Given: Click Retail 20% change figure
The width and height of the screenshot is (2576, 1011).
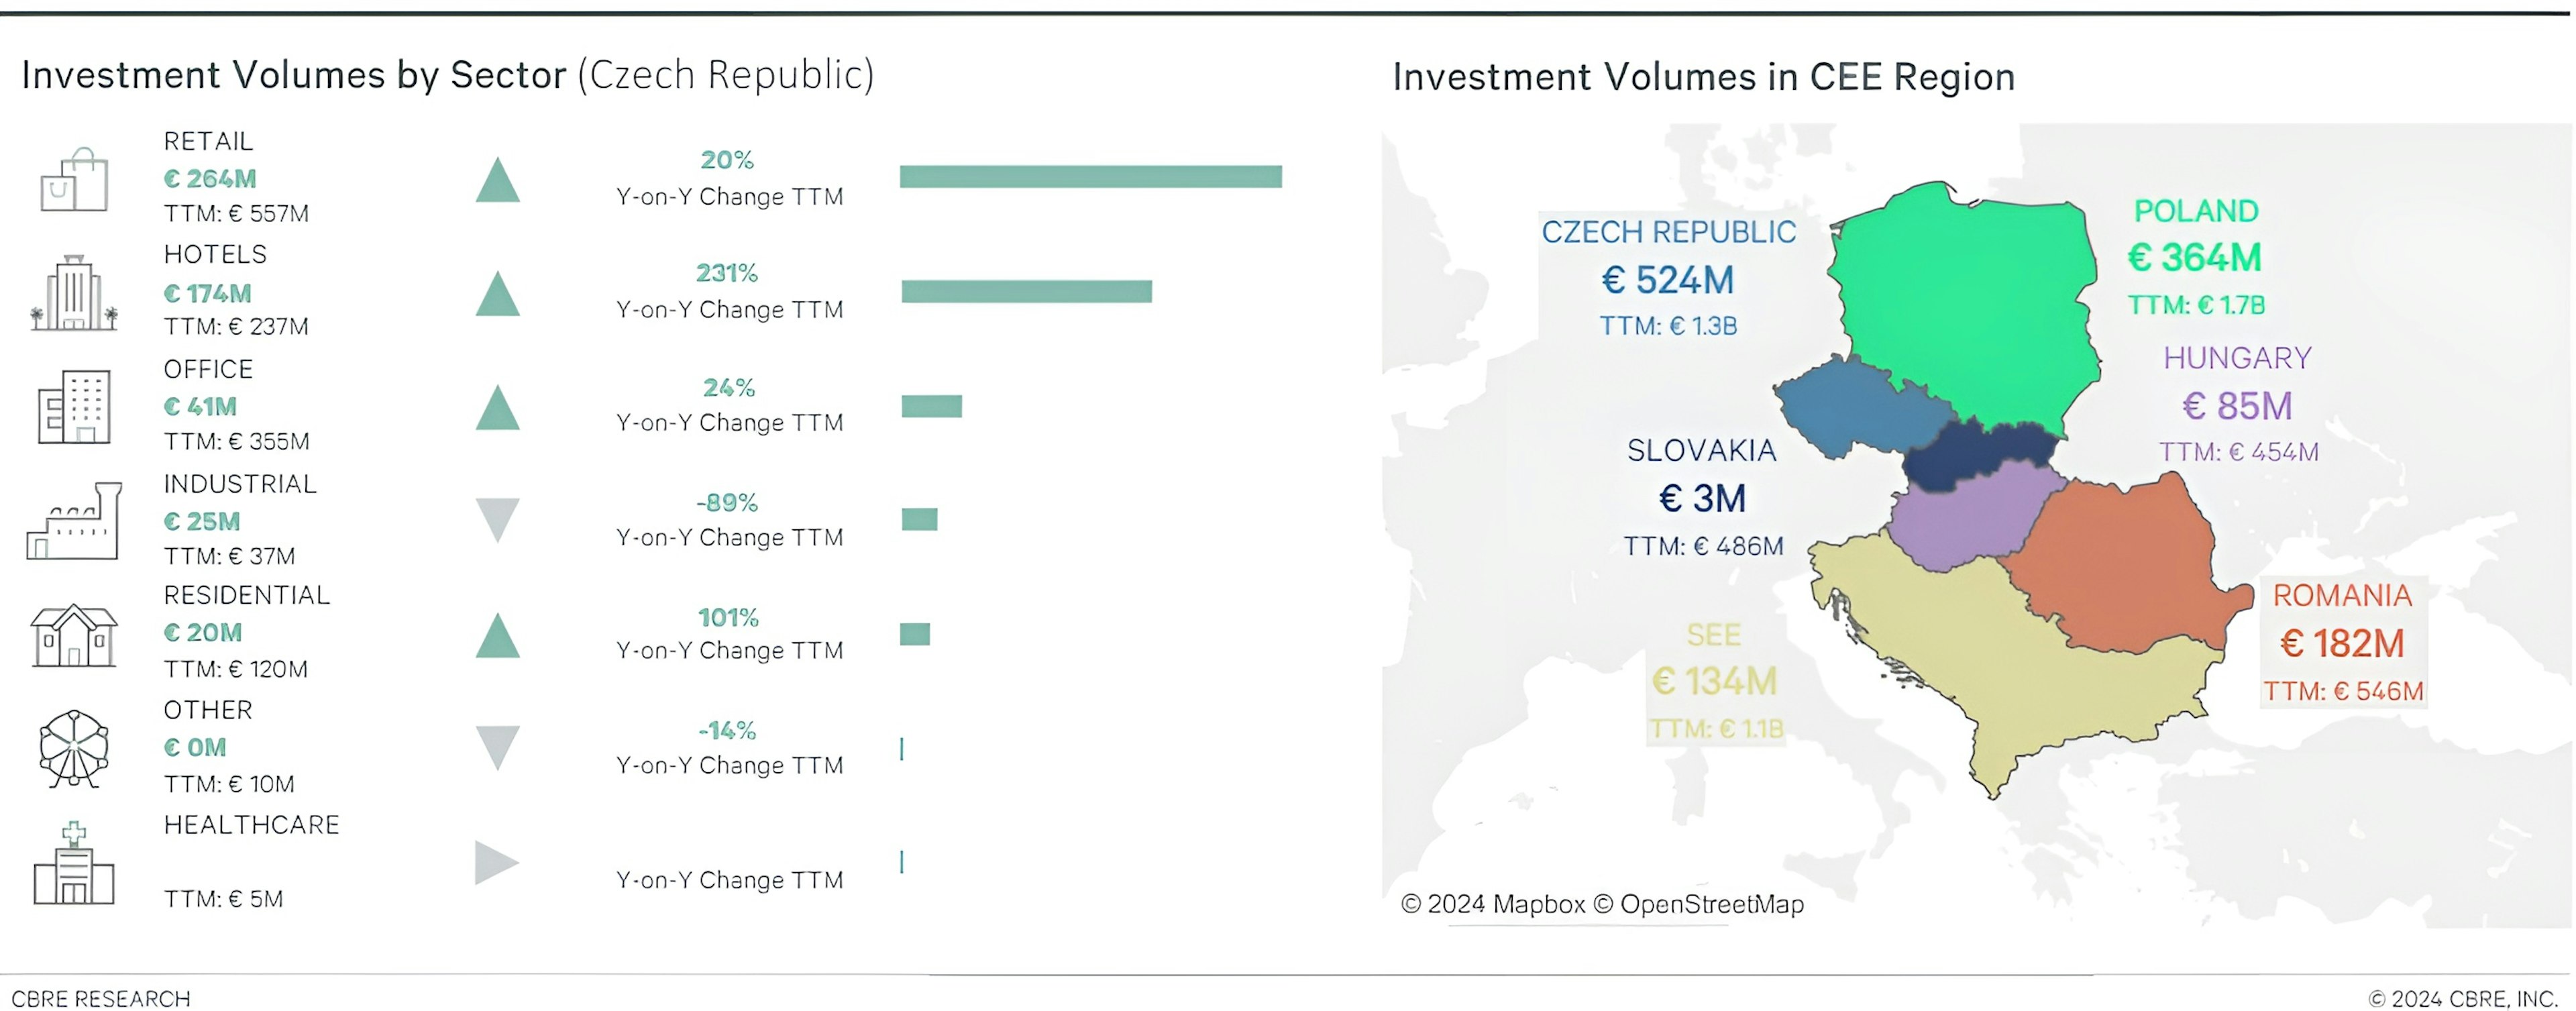Looking at the screenshot, I should pos(727,159).
